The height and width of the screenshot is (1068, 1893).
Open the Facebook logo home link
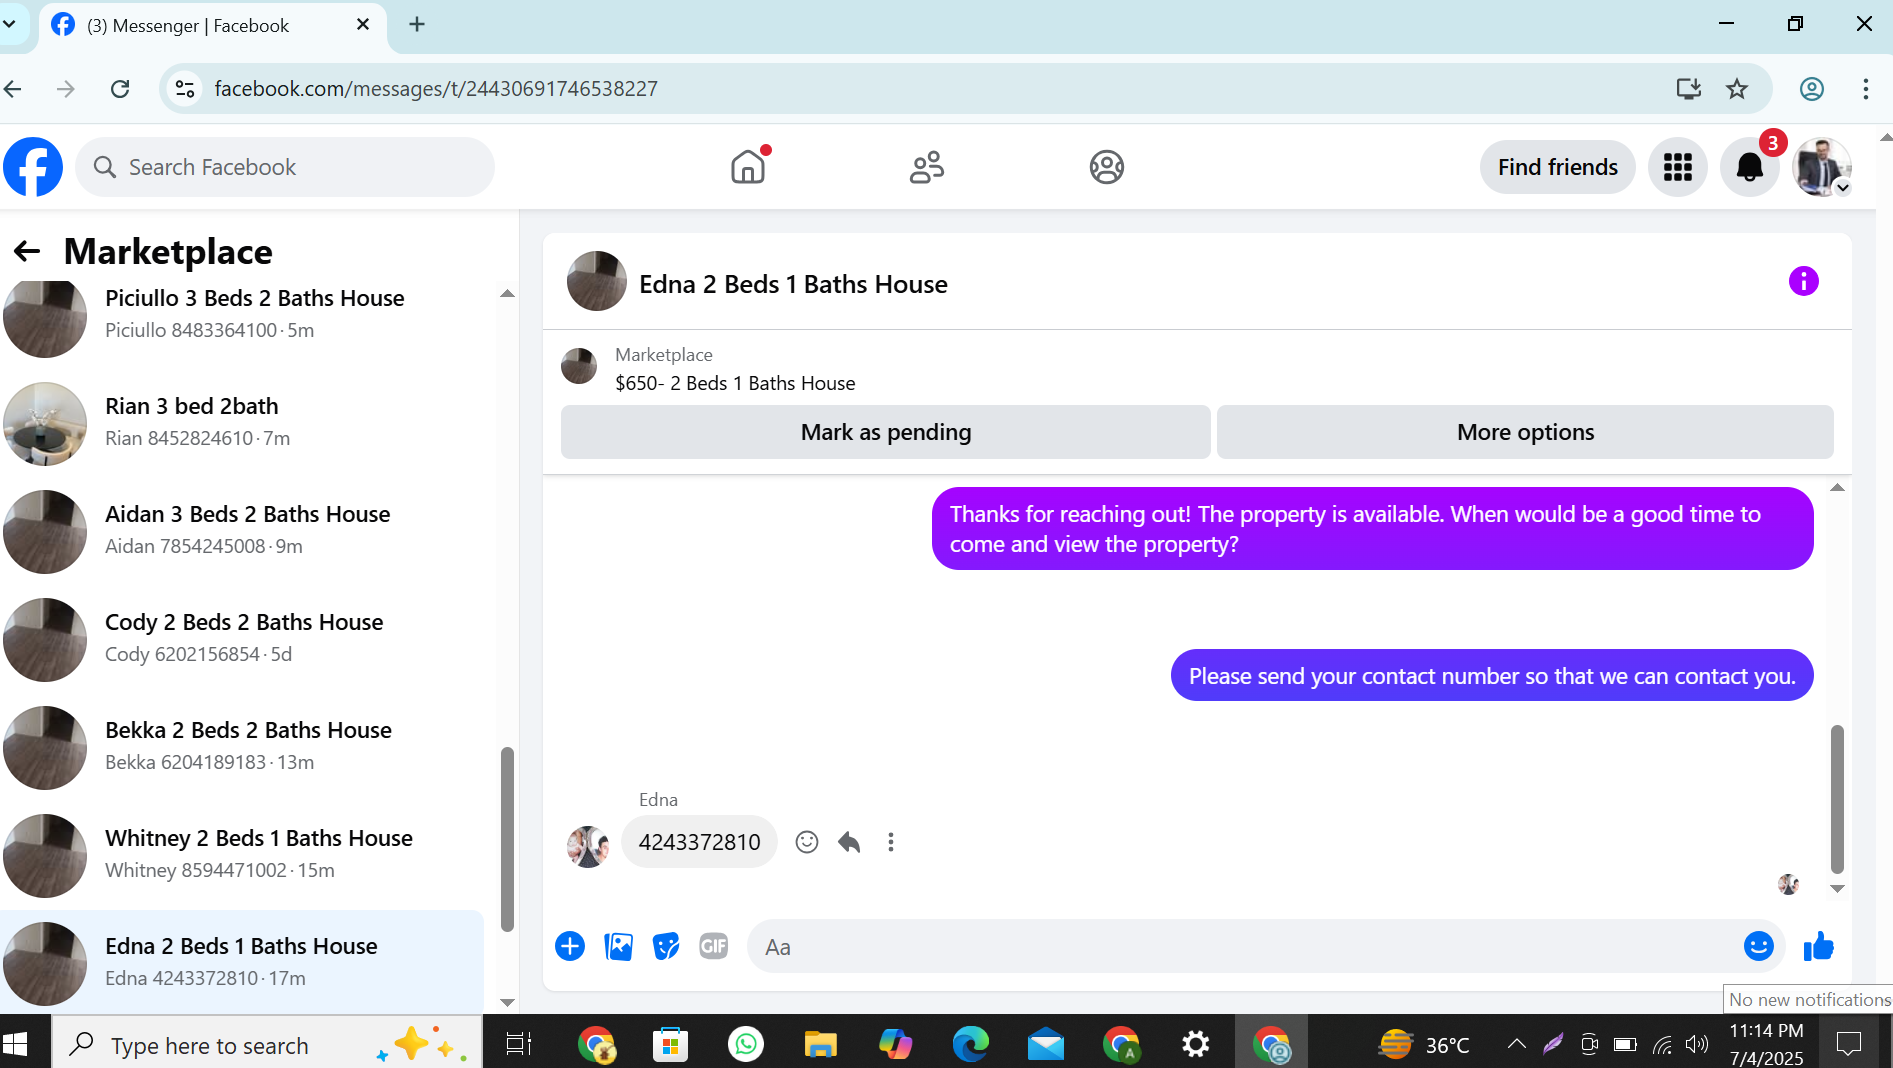(x=33, y=167)
